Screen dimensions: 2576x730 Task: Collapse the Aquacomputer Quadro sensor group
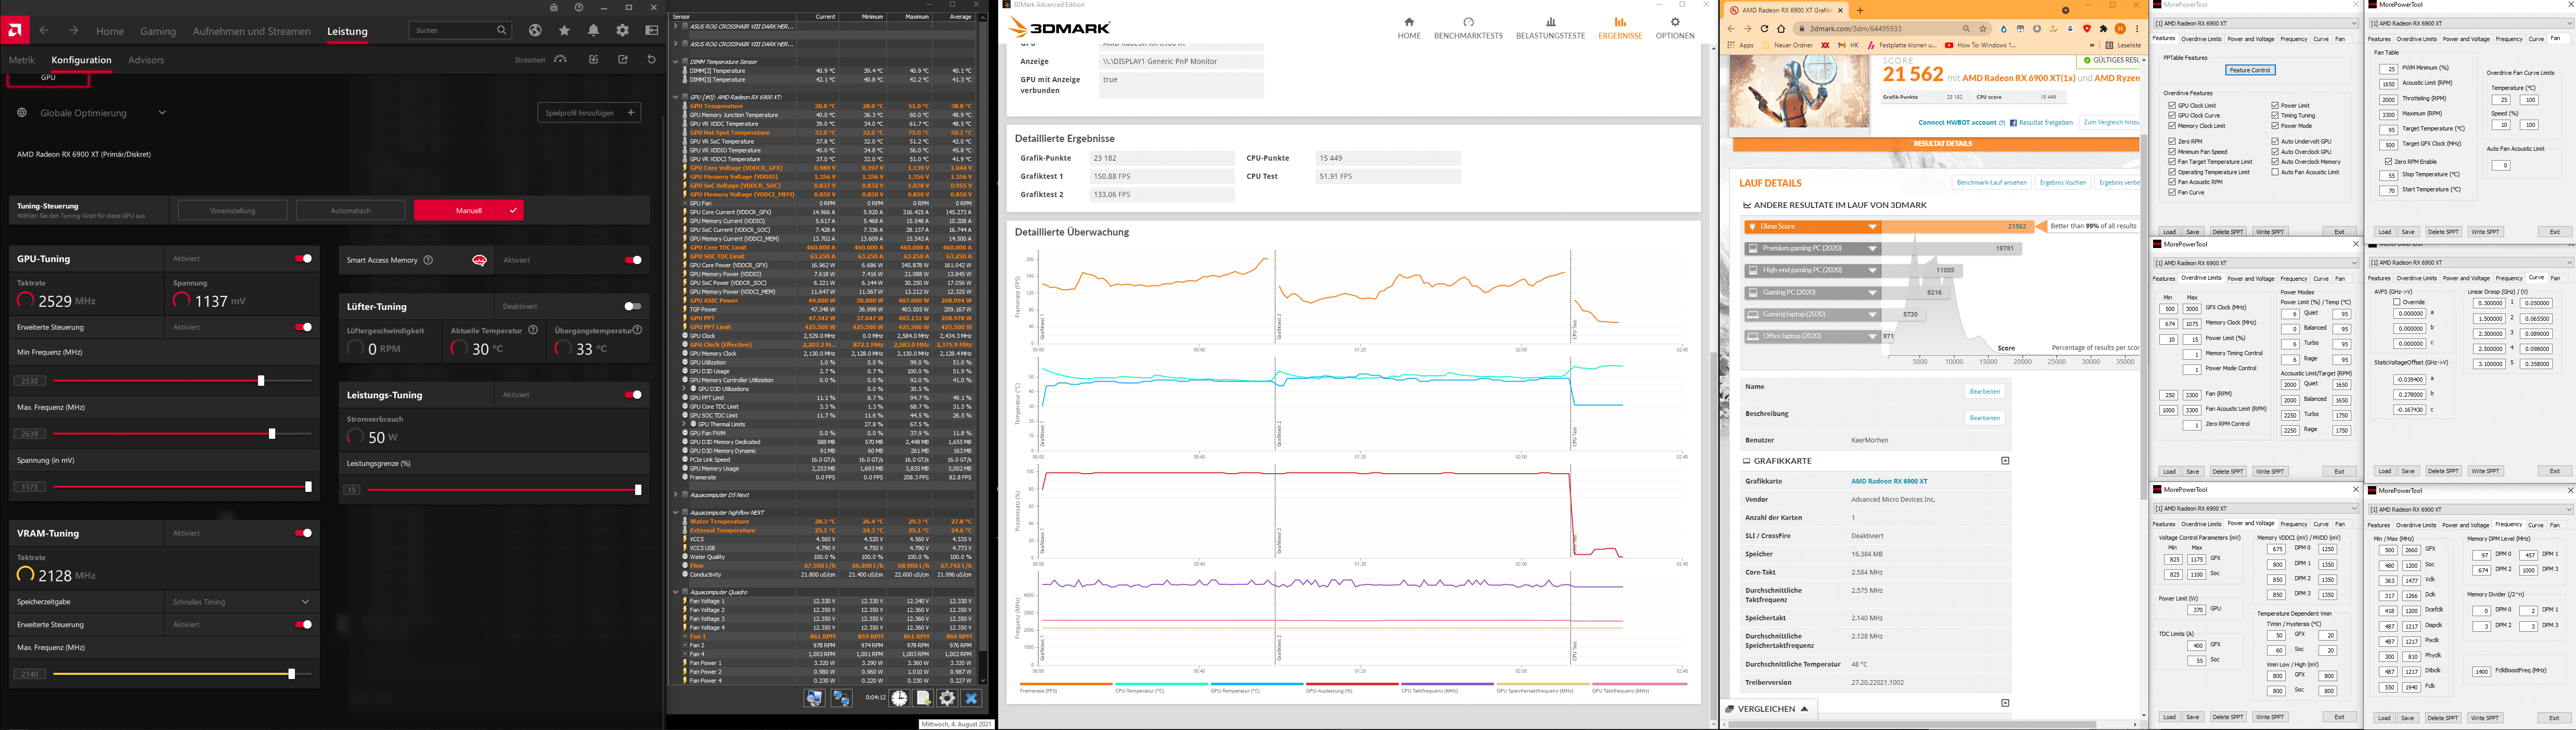coord(676,592)
